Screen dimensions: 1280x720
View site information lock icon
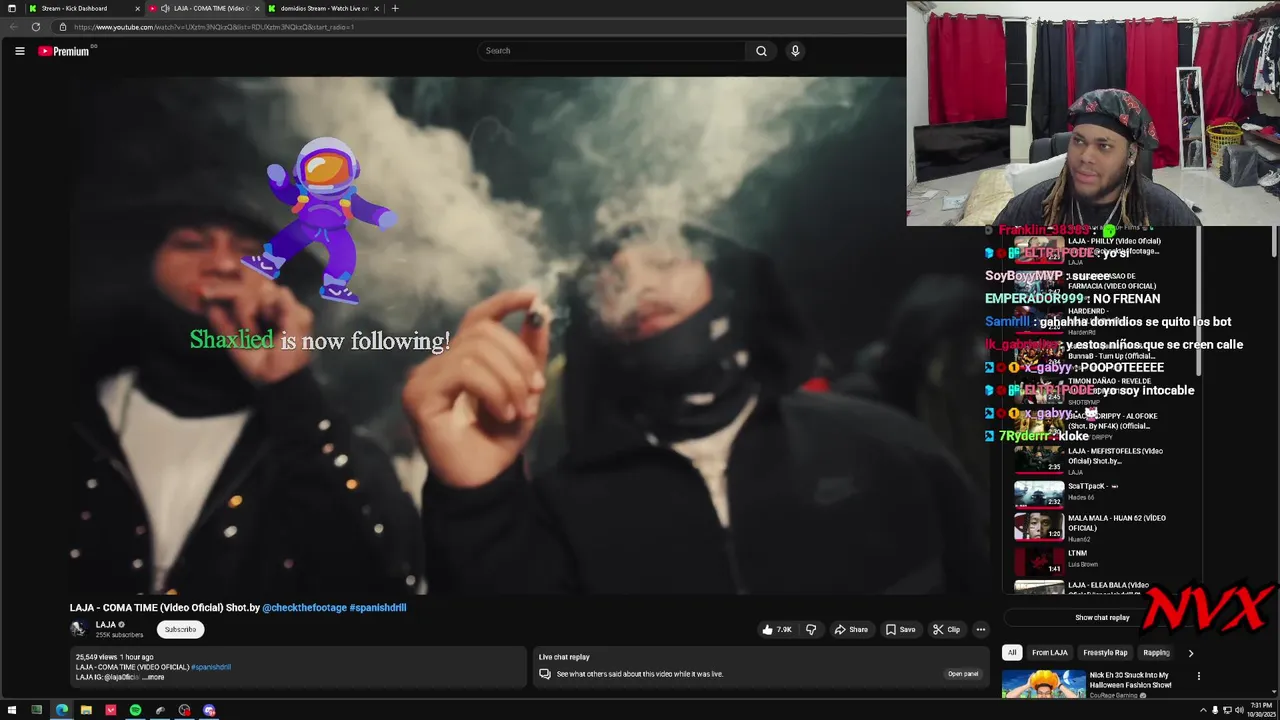tap(62, 27)
